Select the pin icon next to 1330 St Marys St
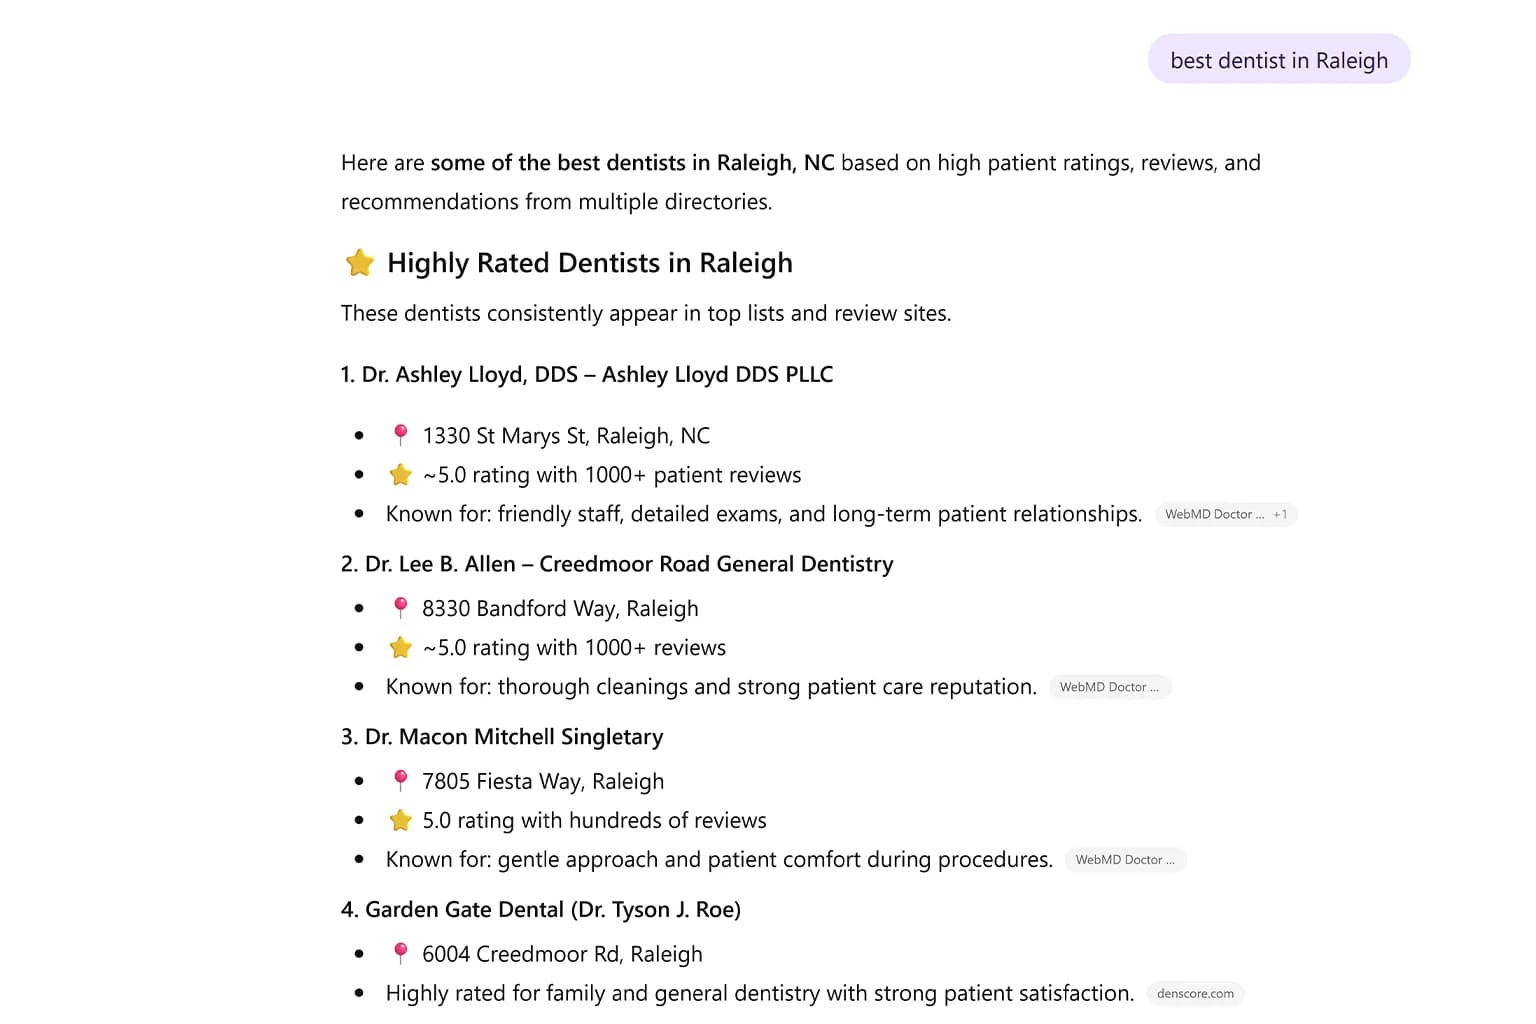The width and height of the screenshot is (1536, 1024). click(400, 433)
